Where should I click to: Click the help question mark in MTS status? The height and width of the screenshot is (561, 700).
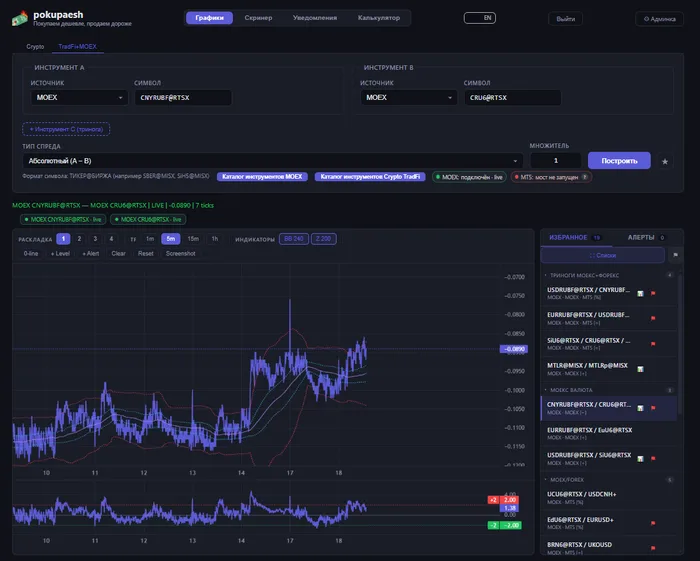[x=584, y=177]
